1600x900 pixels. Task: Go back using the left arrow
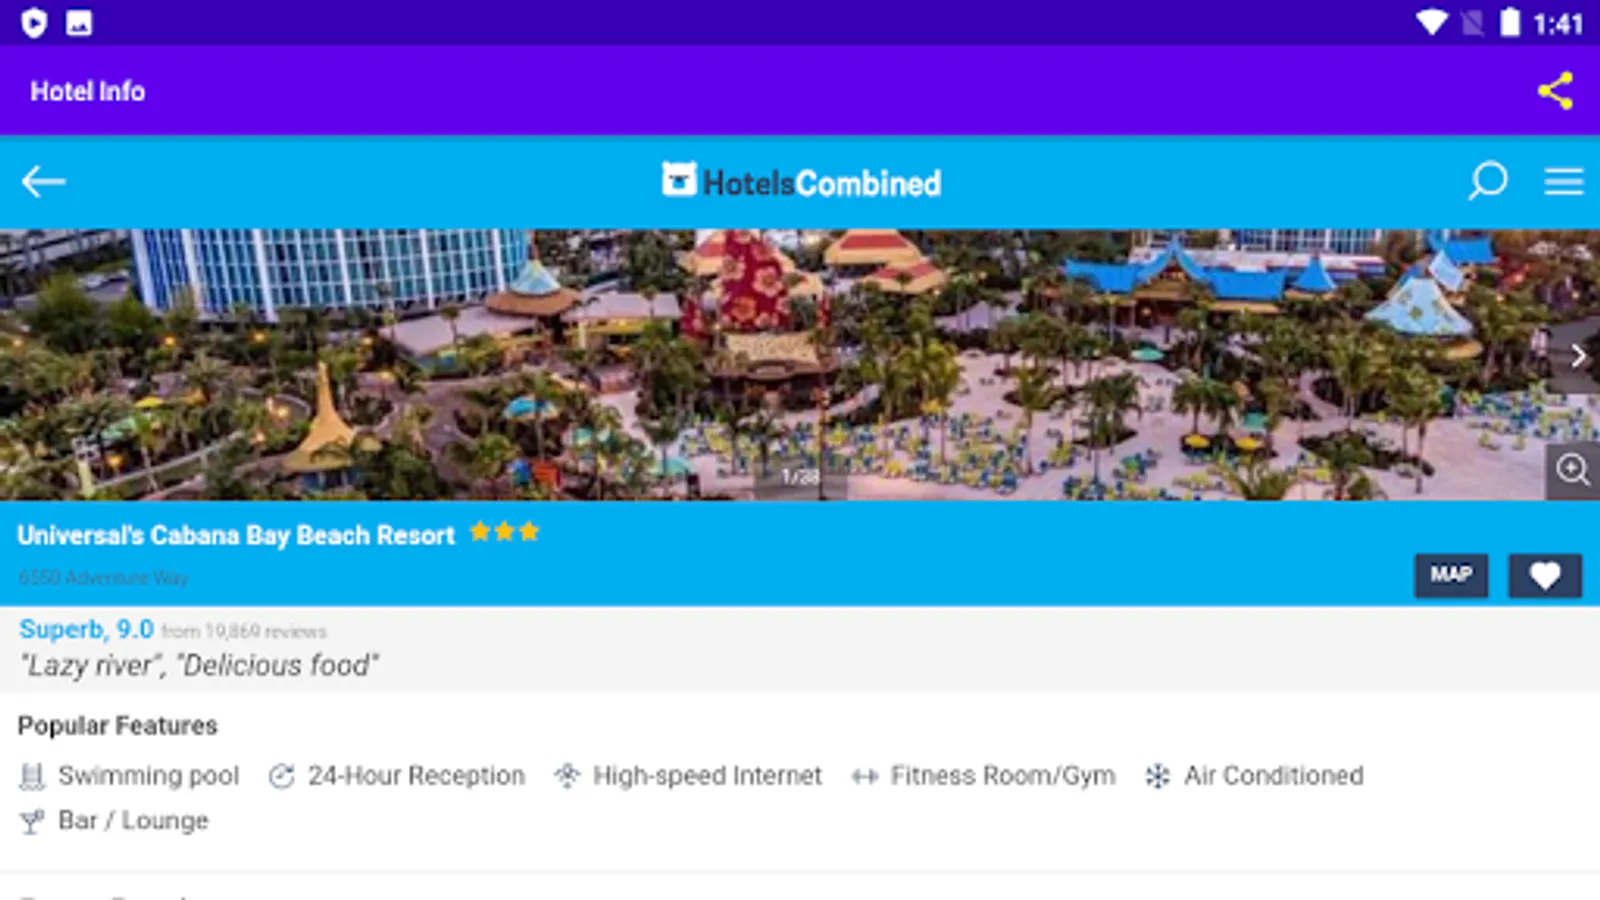pos(43,182)
